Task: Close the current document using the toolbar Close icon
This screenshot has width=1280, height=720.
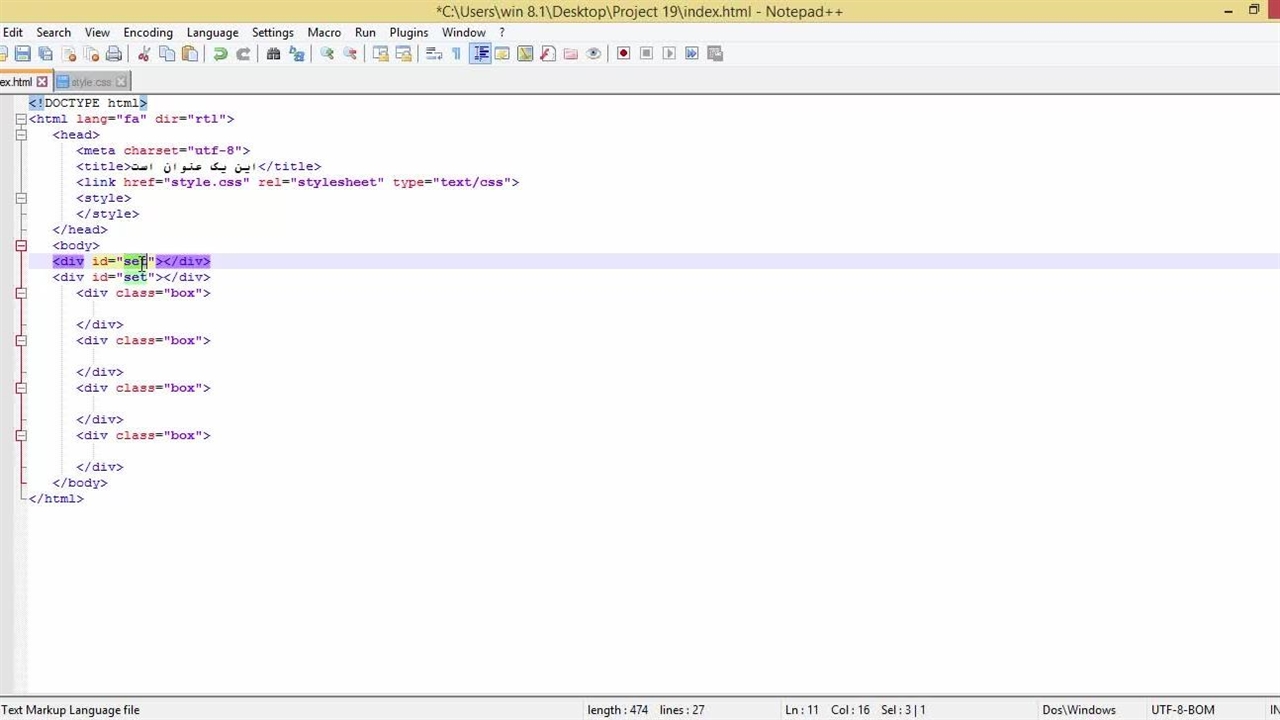Action: (x=68, y=54)
